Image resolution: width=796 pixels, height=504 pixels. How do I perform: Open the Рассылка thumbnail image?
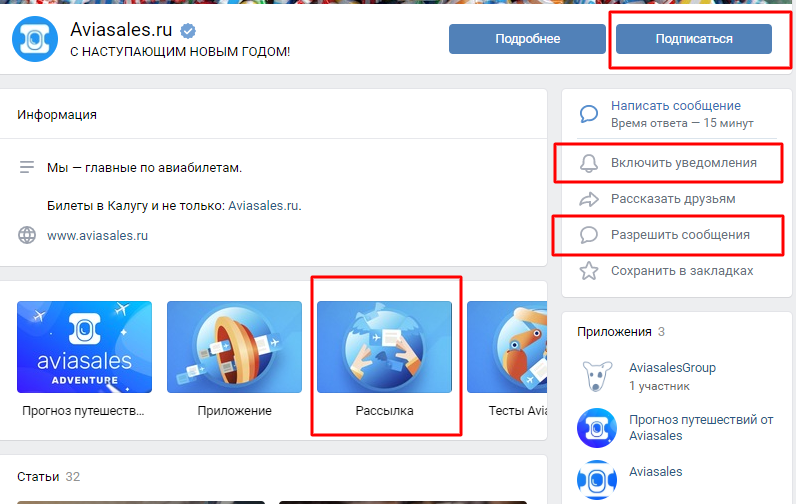(x=384, y=347)
